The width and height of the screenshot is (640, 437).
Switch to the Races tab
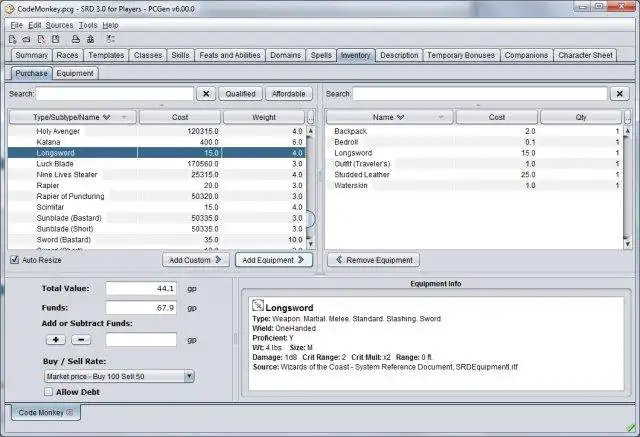(x=67, y=55)
